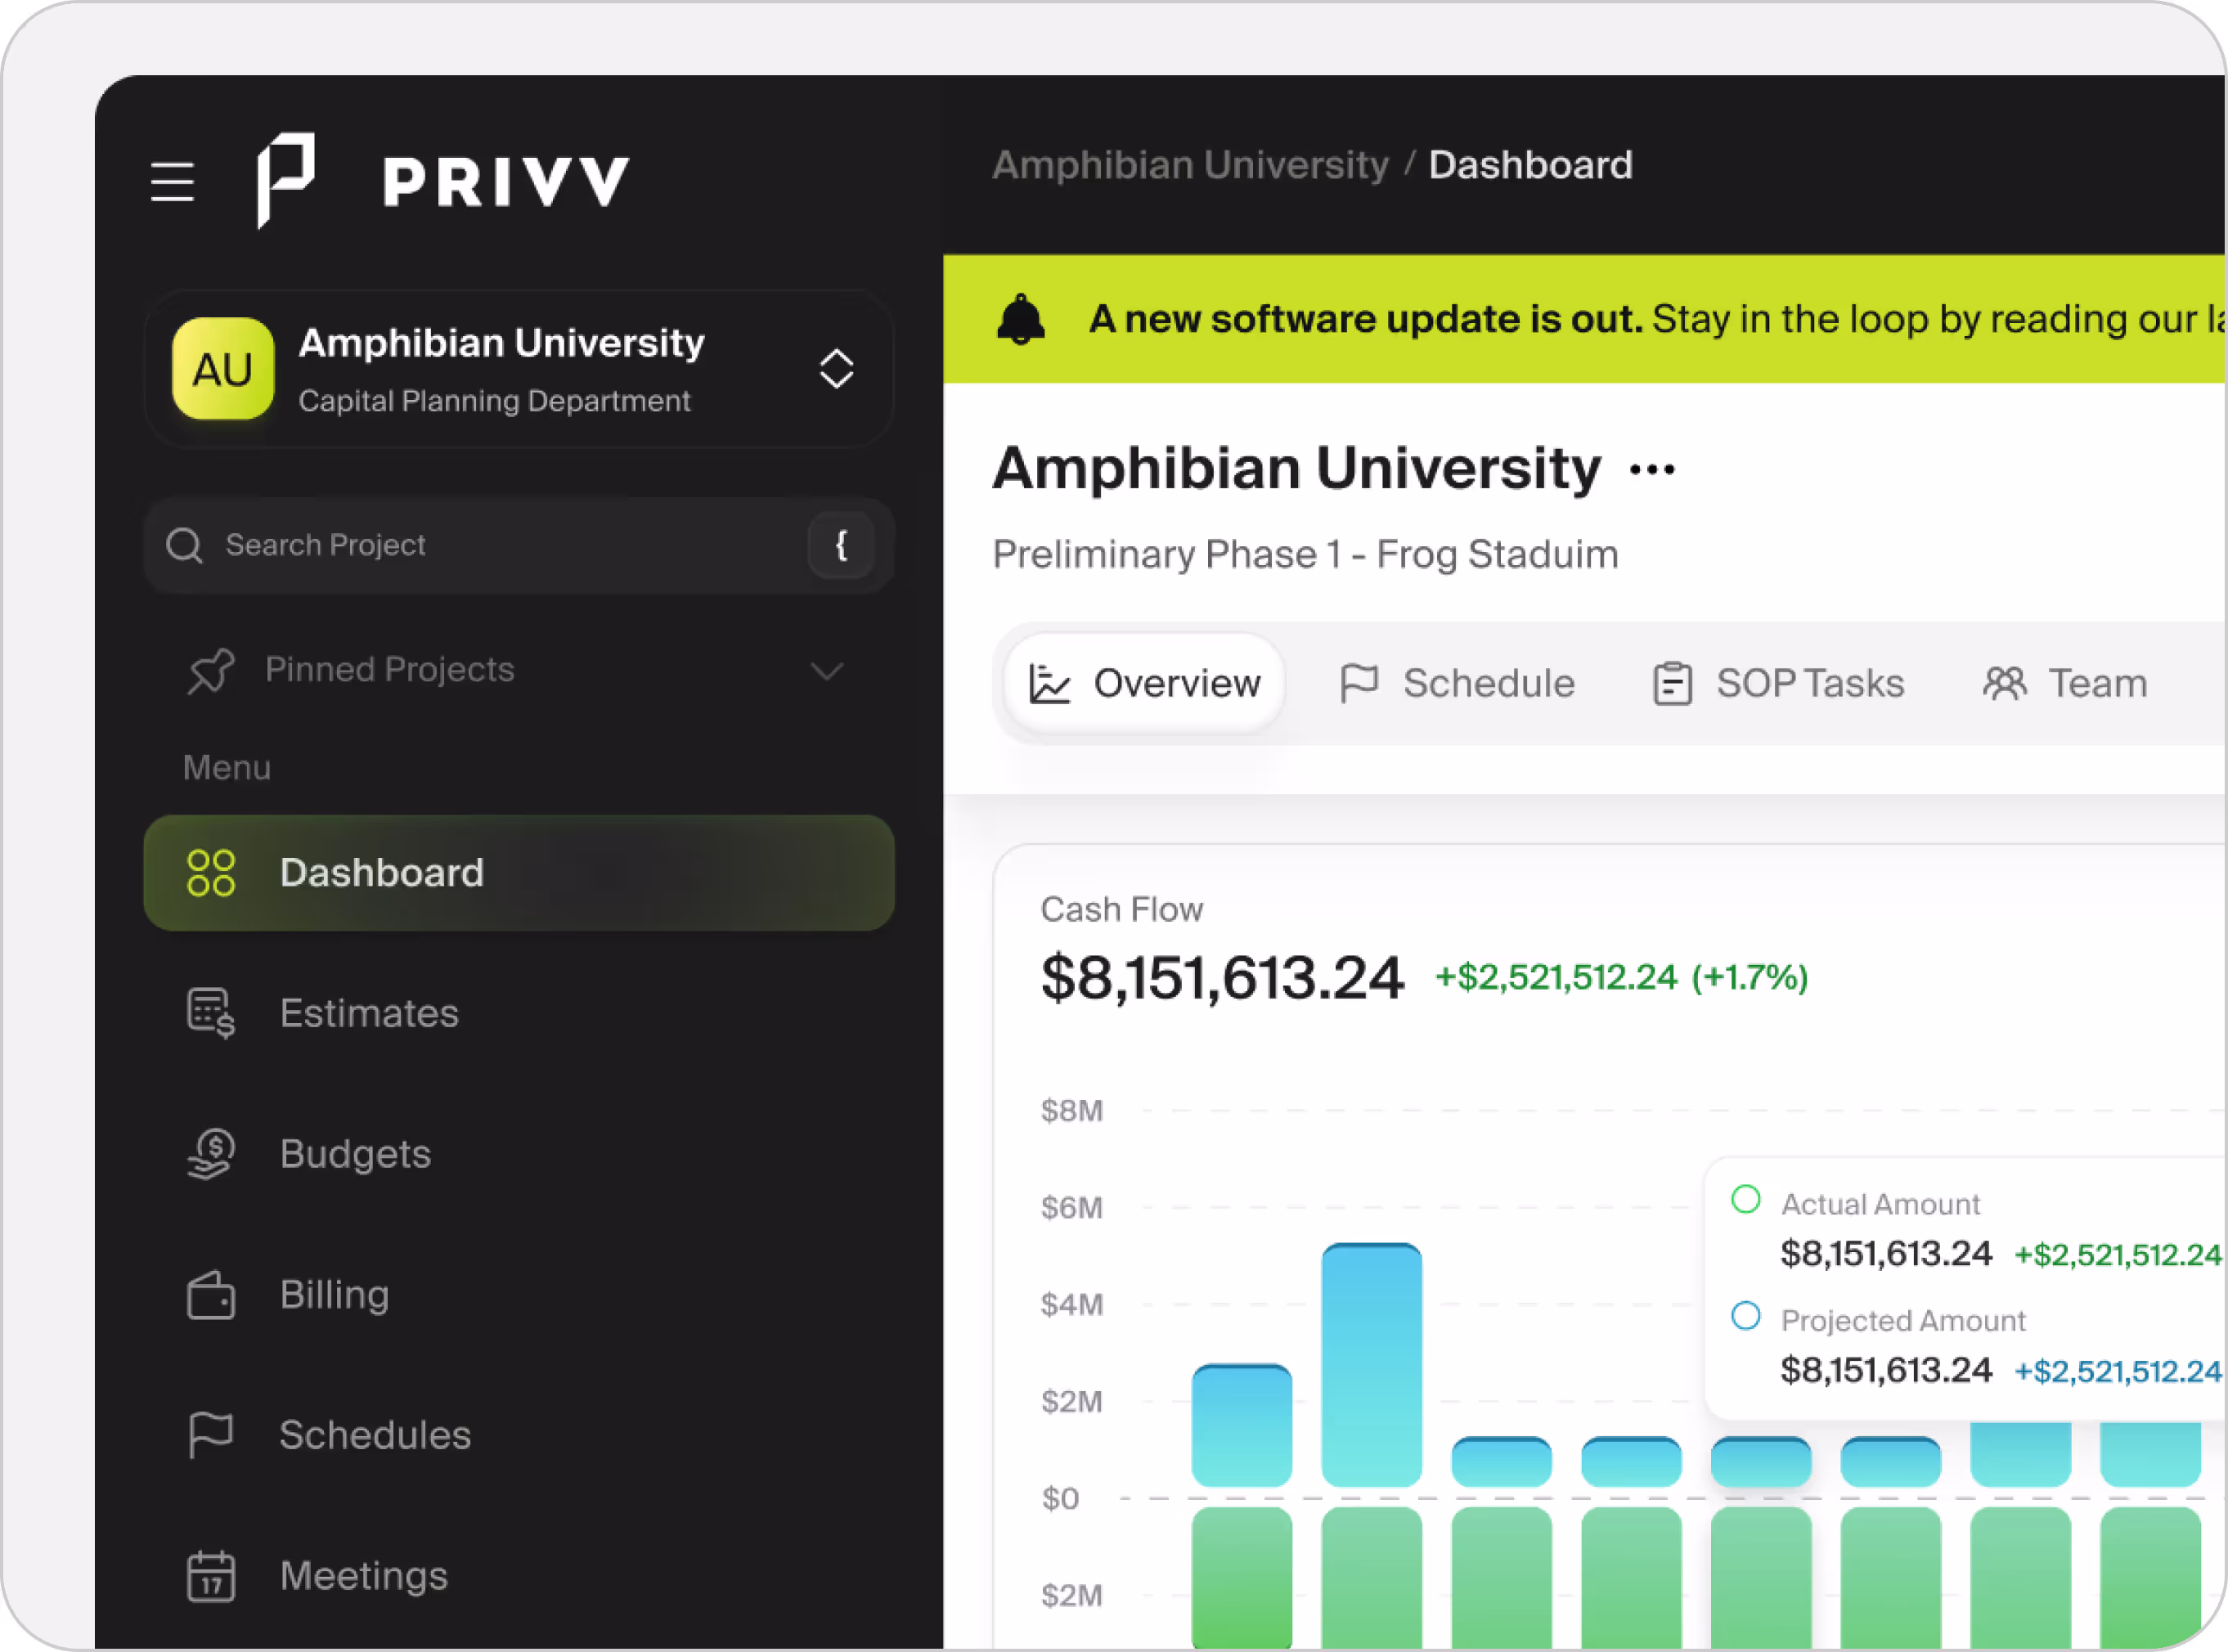Click Amphibian University breadcrumb link
The width and height of the screenshot is (2228, 1652).
click(x=1190, y=165)
